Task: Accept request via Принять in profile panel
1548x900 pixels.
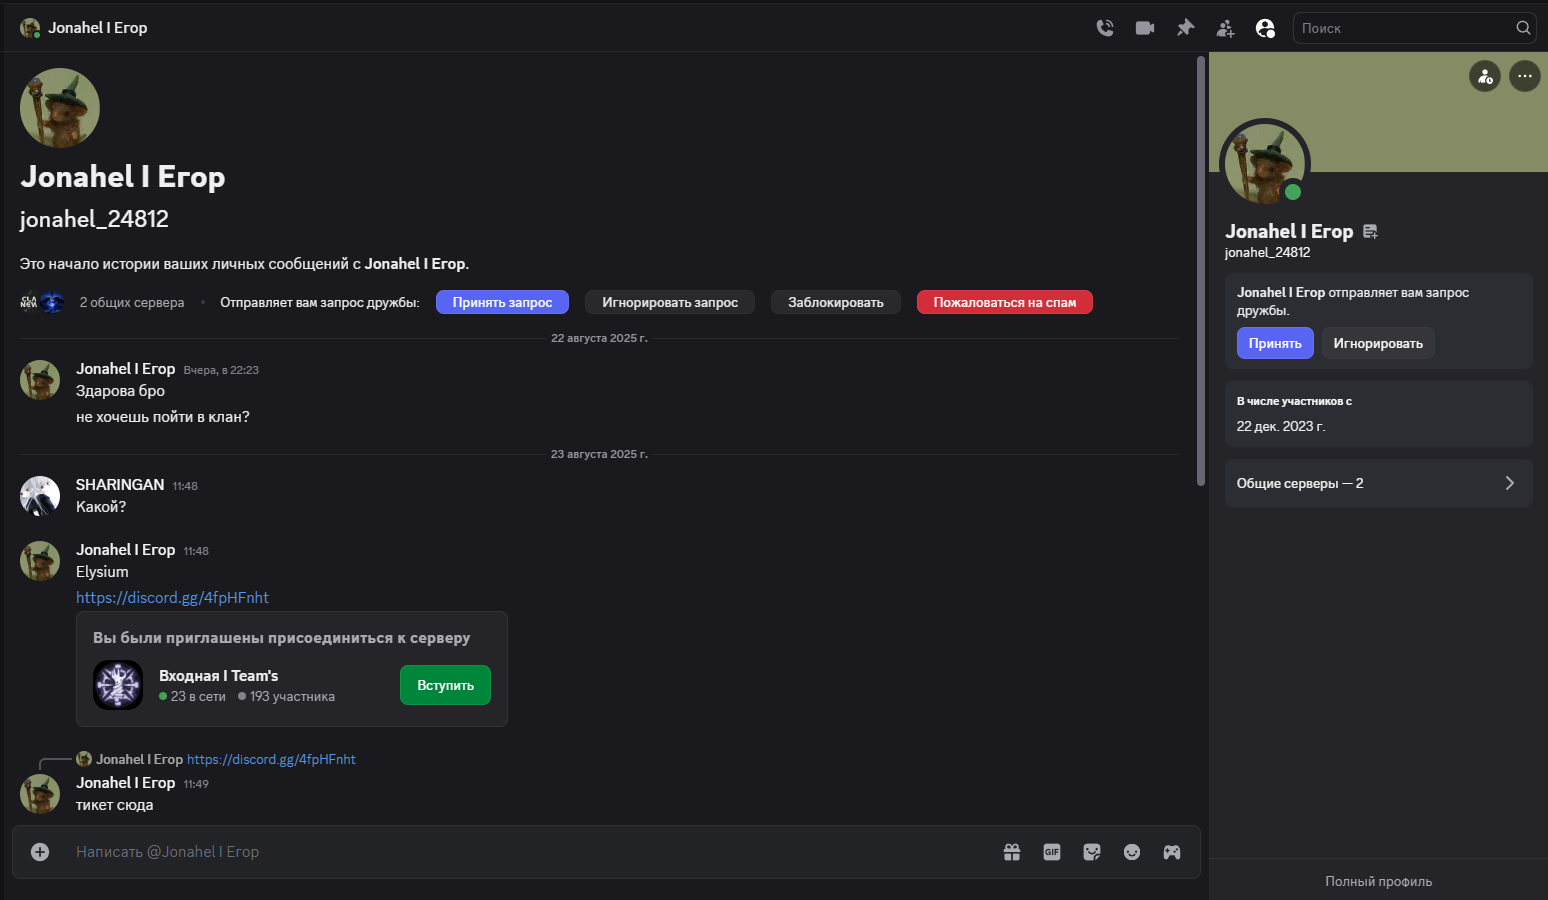Action: [1275, 343]
